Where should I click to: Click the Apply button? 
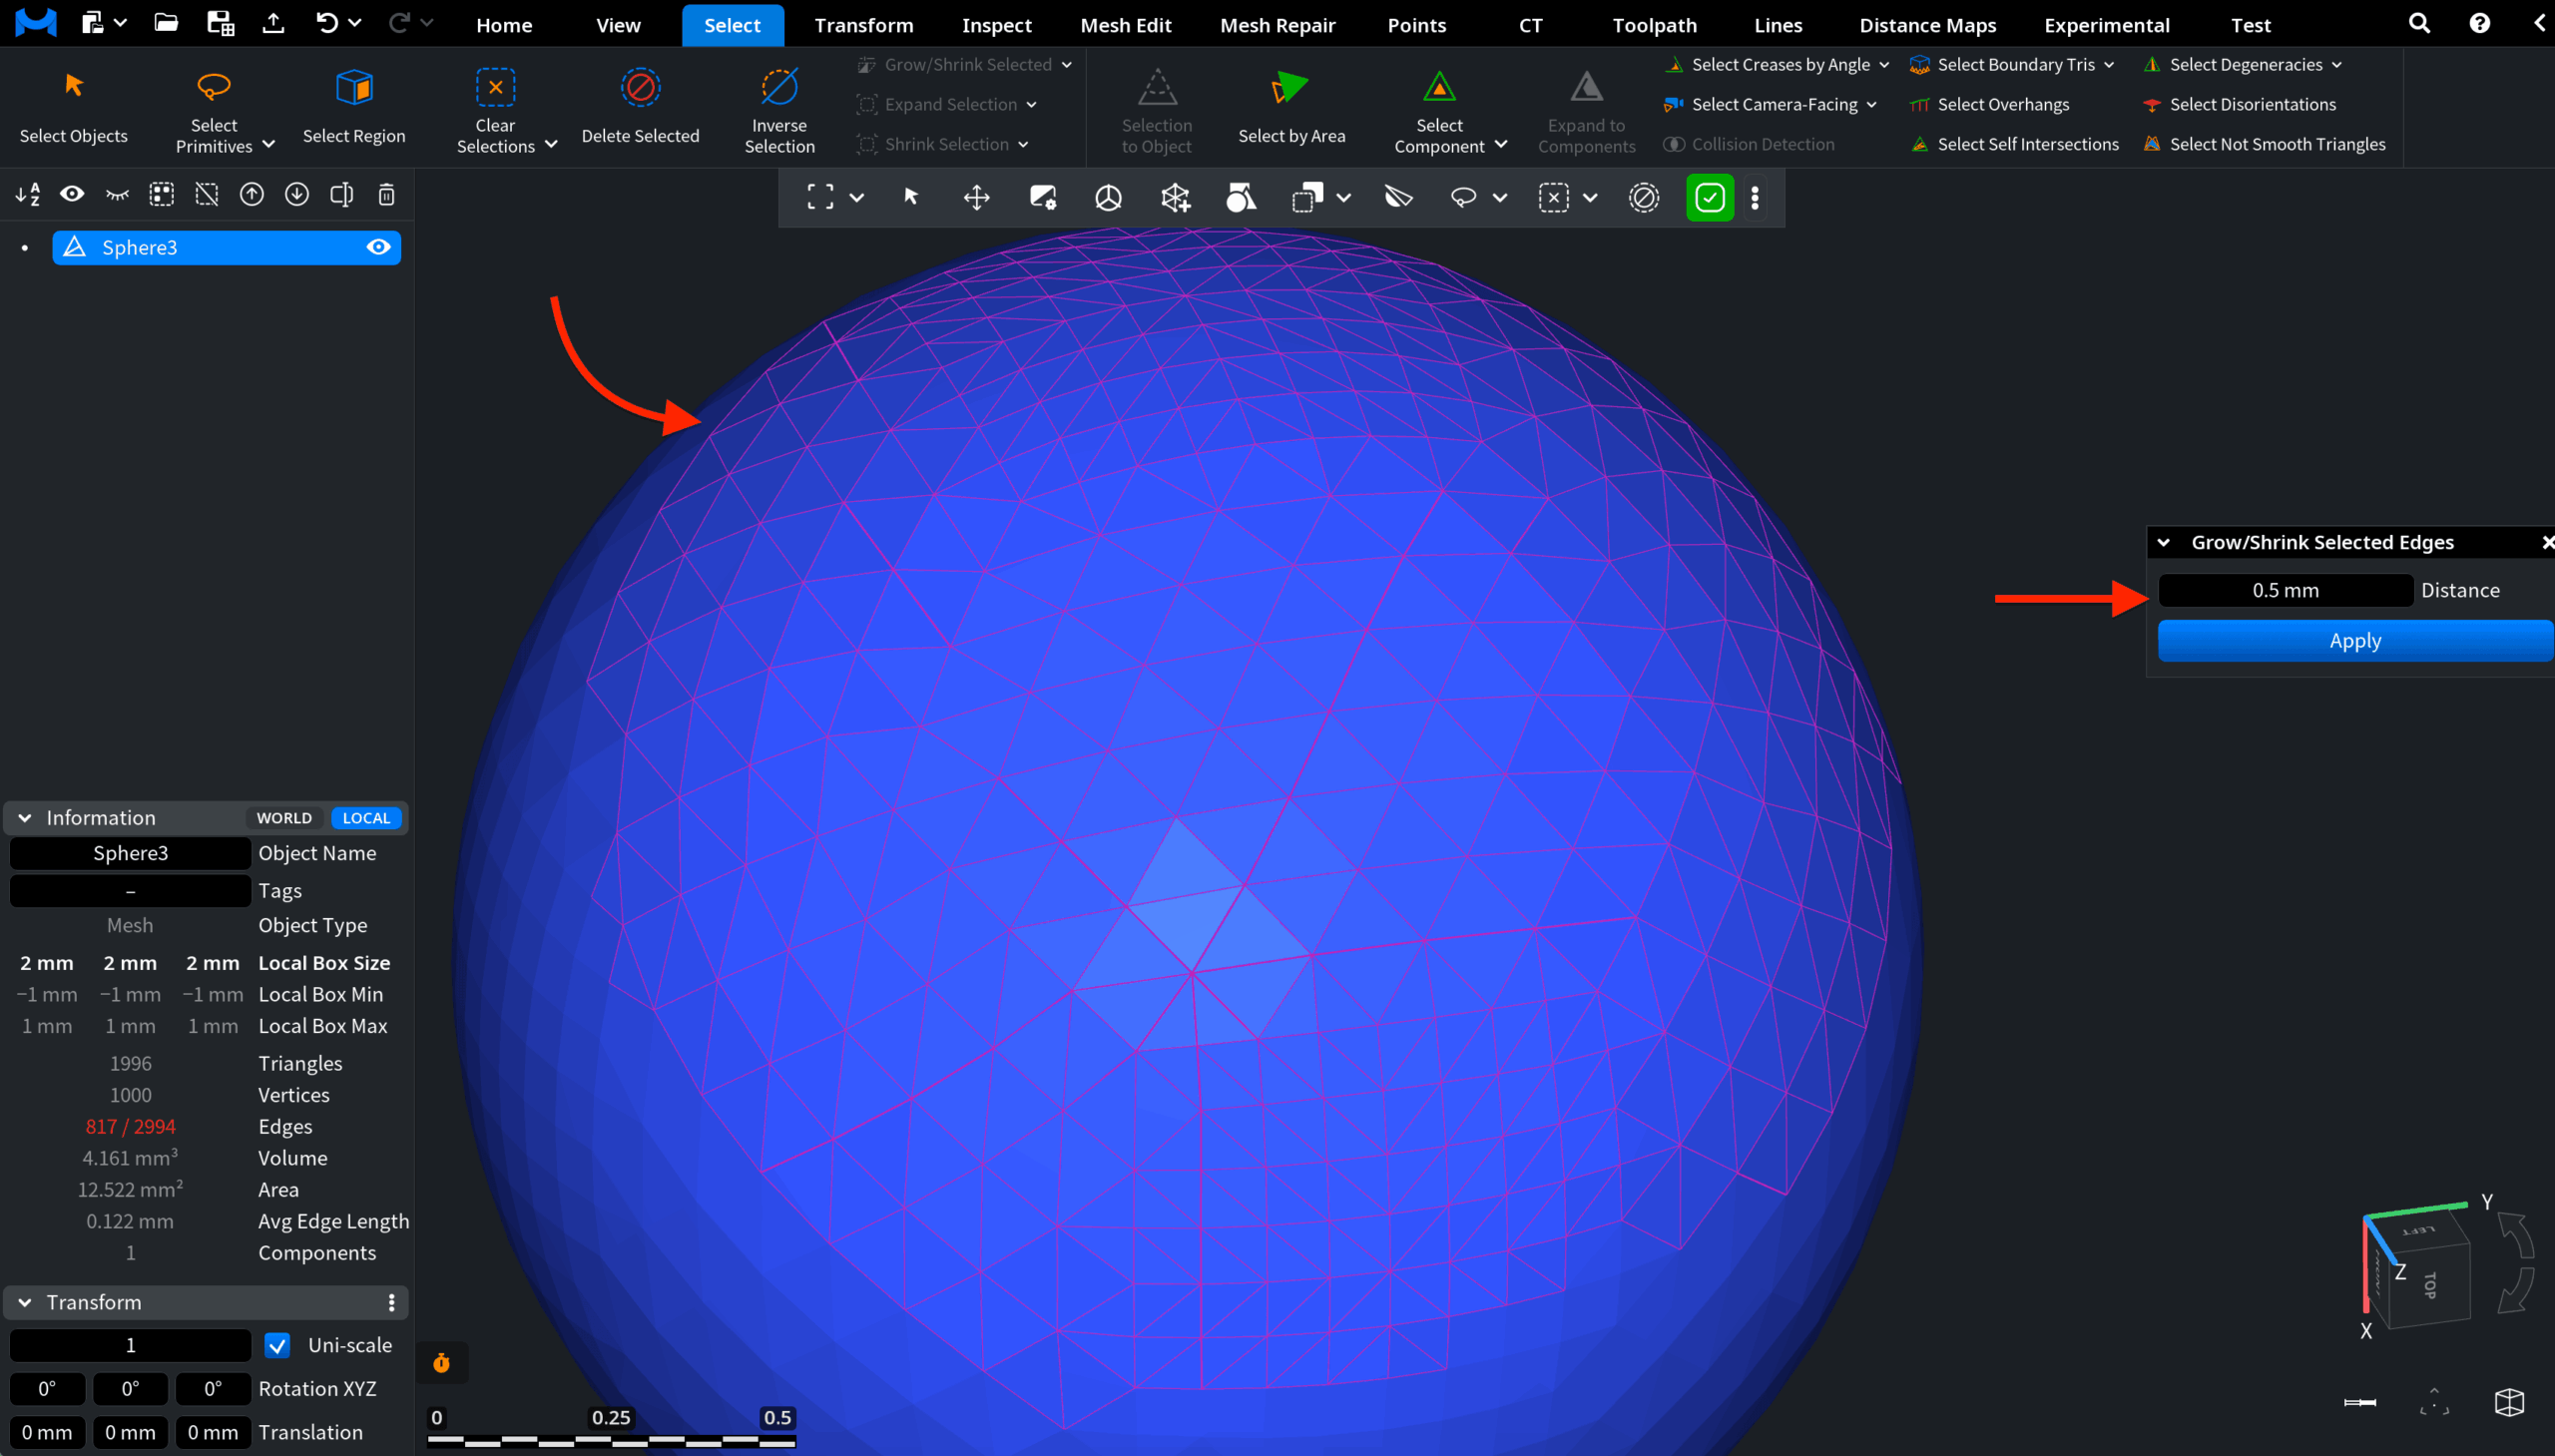pos(2355,640)
